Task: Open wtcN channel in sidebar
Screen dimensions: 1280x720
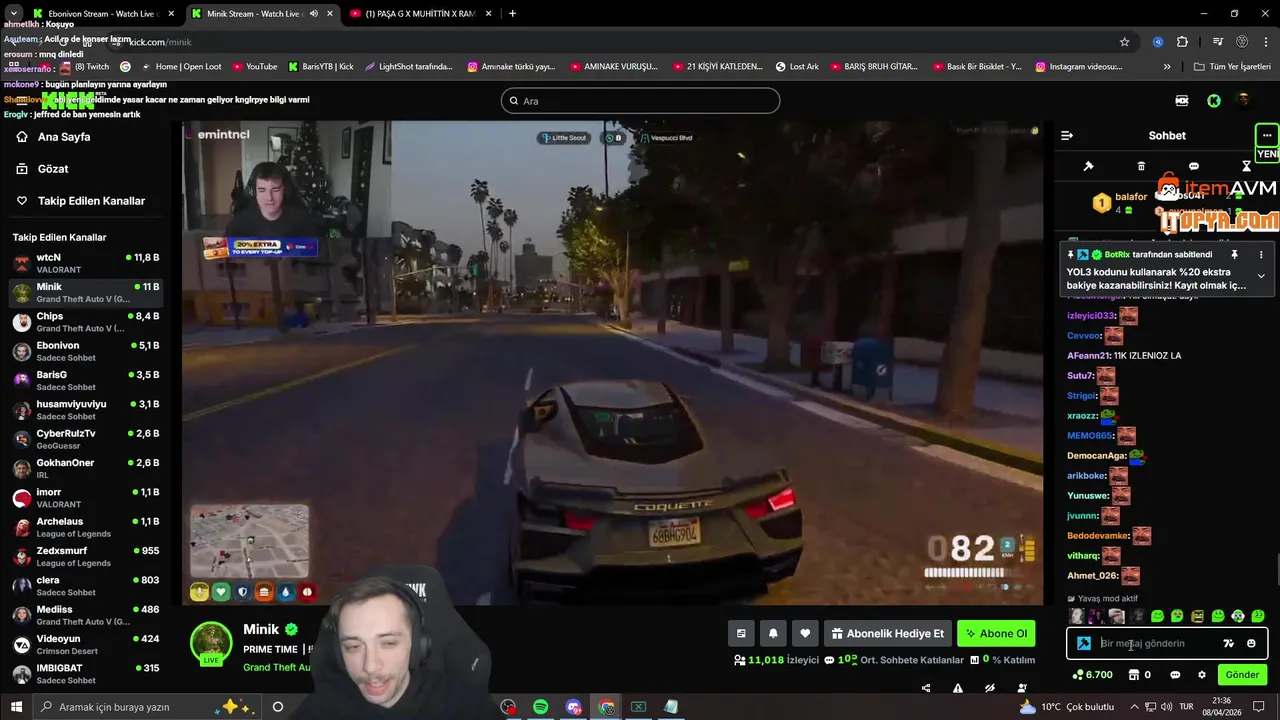Action: click(85, 264)
